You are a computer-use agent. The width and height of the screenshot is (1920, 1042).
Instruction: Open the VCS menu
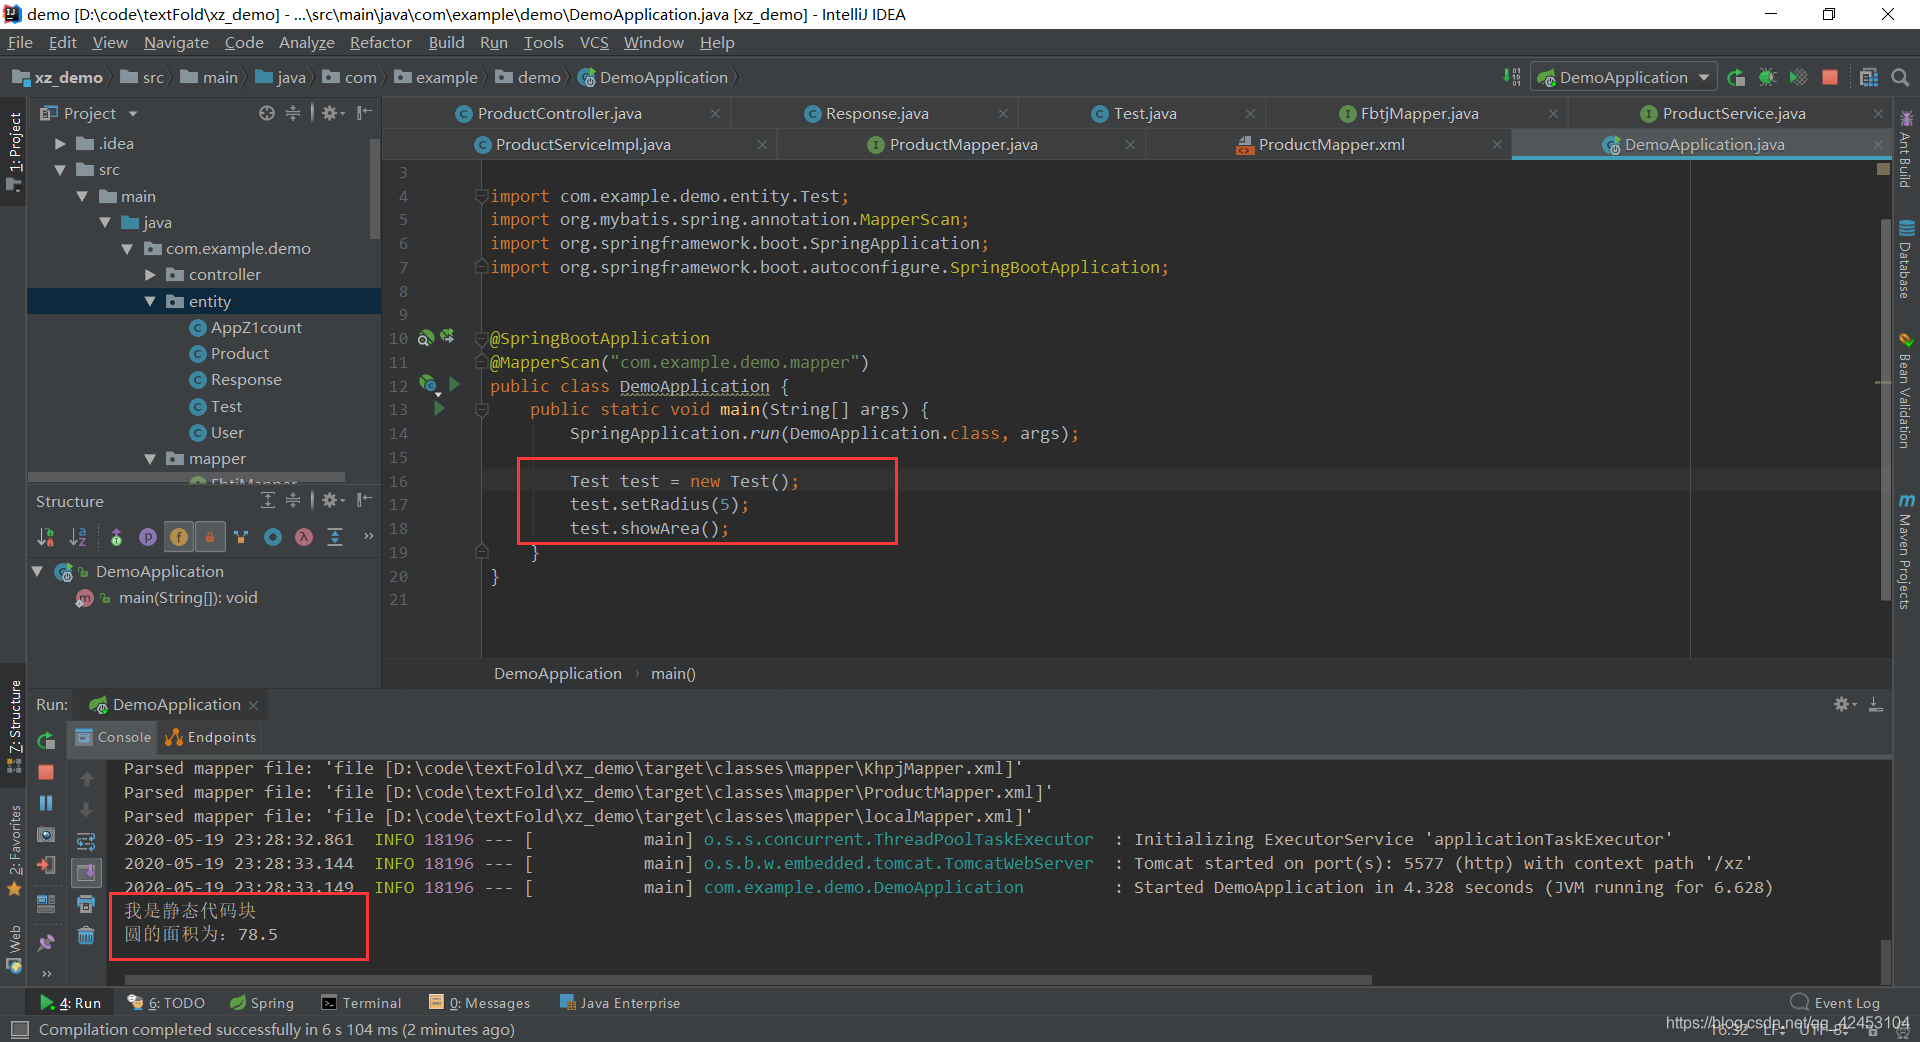(x=594, y=42)
